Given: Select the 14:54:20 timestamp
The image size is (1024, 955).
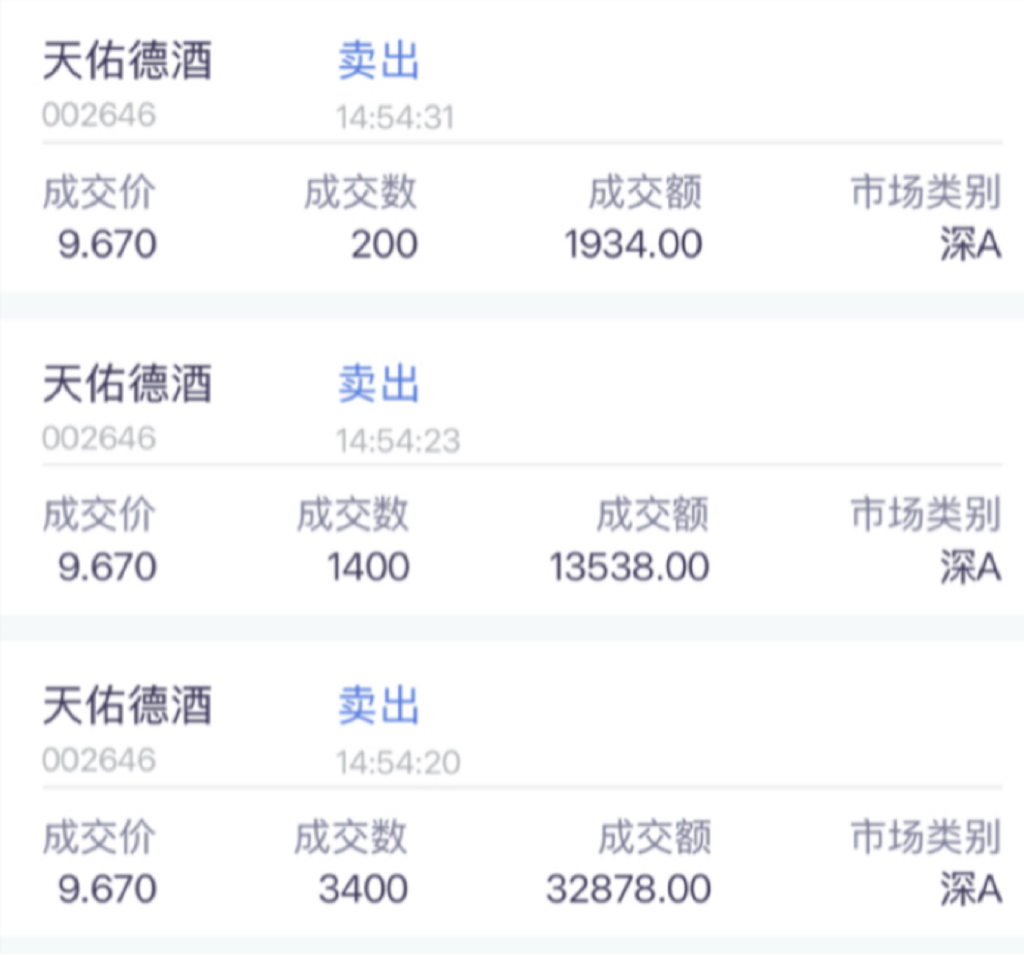Looking at the screenshot, I should [x=397, y=763].
